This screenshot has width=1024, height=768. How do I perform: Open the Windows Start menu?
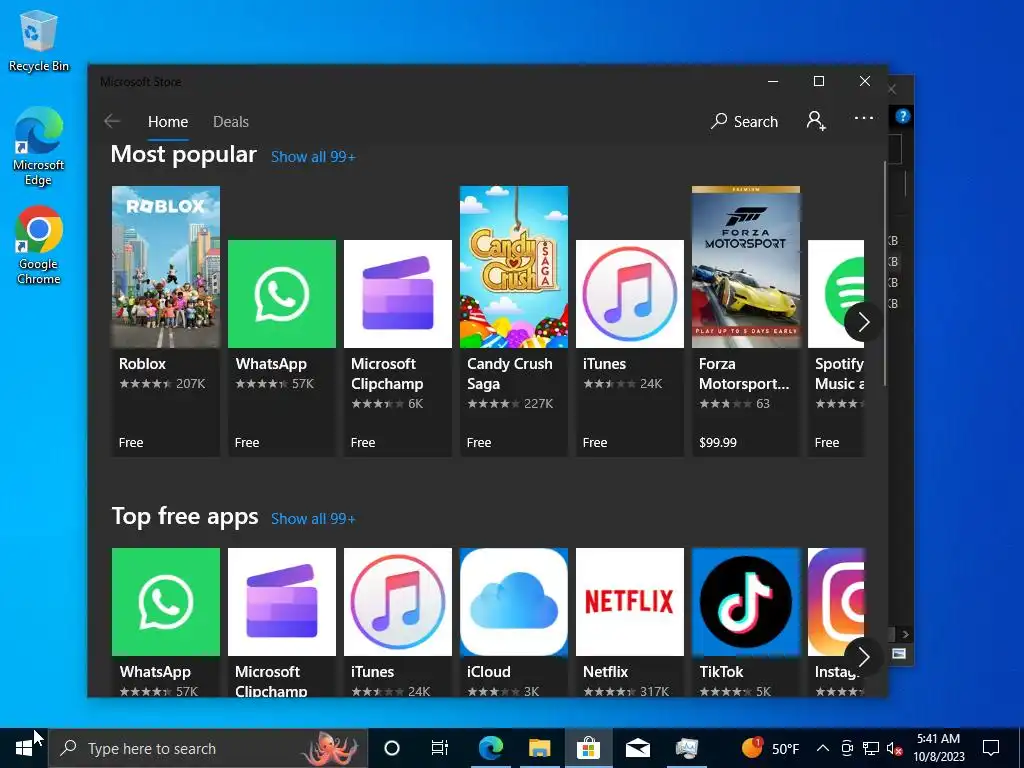click(24, 748)
